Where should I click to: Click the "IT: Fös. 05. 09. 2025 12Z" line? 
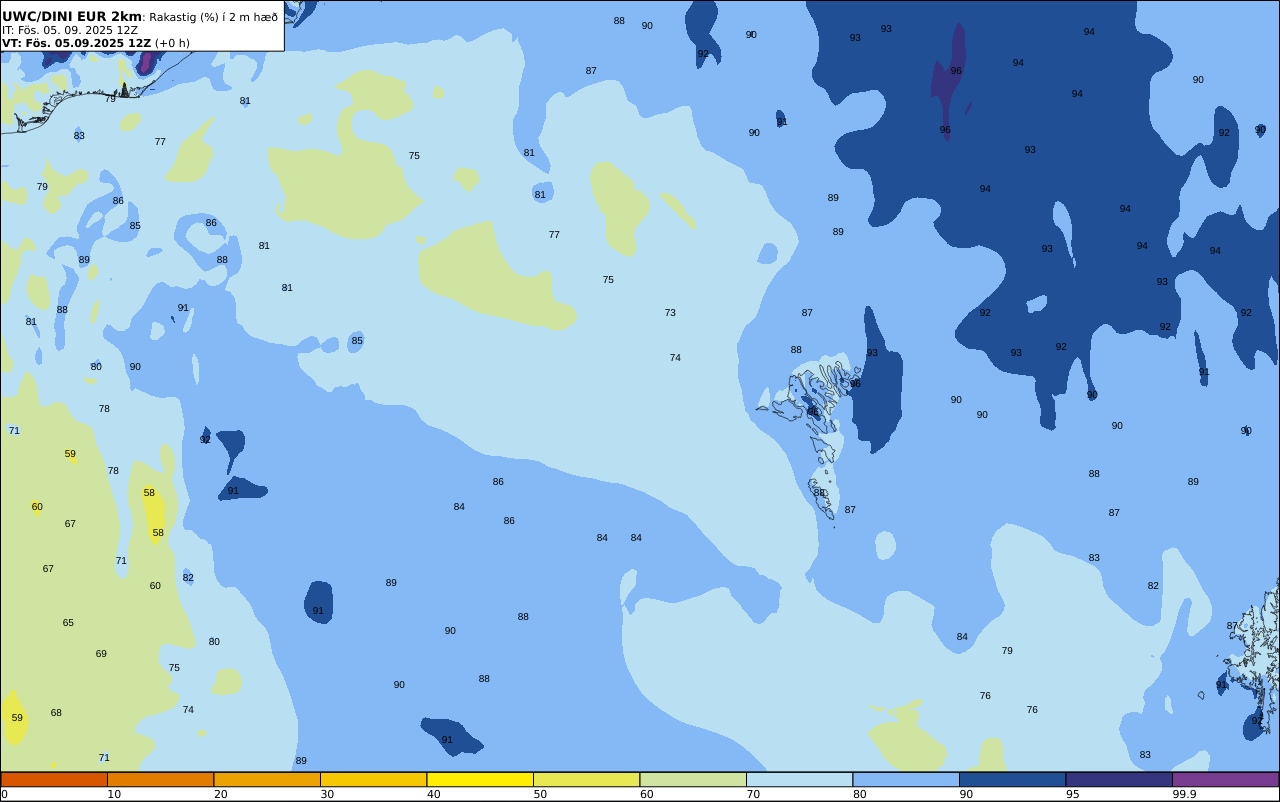coord(70,30)
